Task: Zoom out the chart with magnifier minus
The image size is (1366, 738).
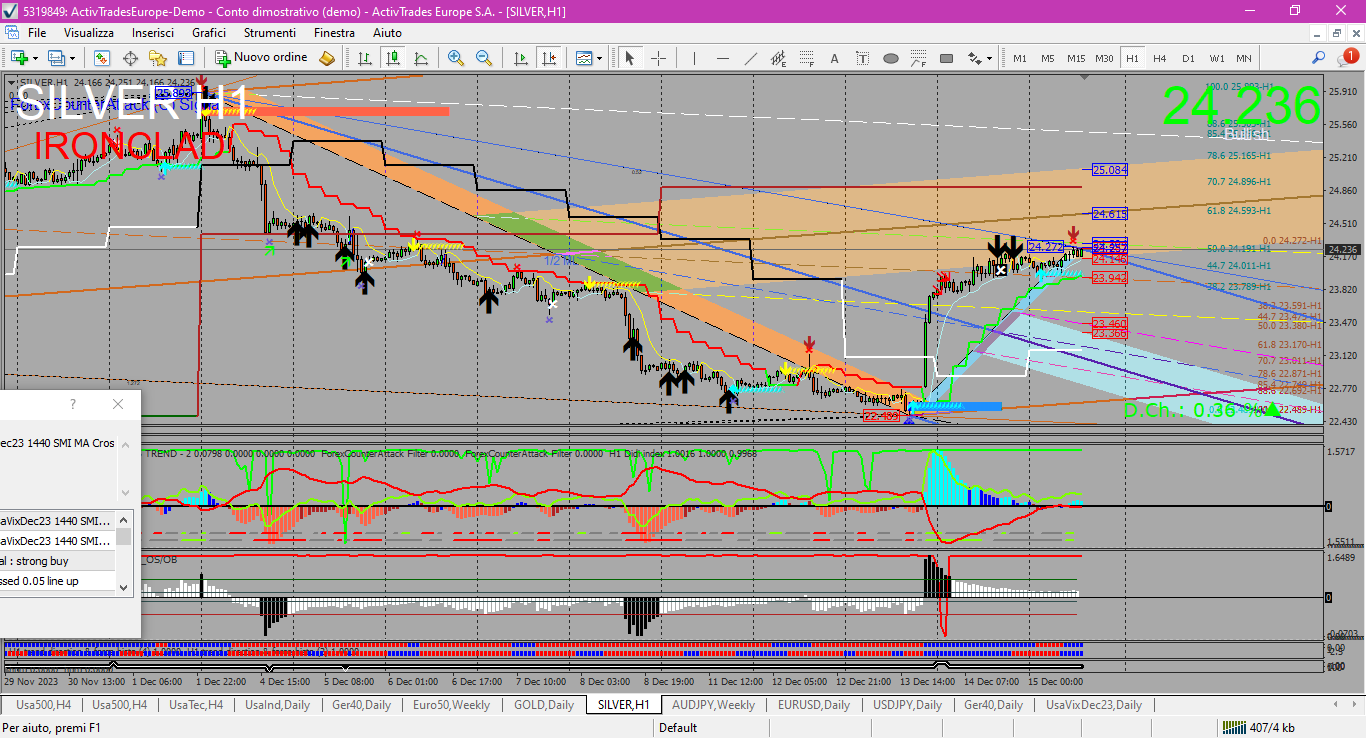Action: (484, 58)
